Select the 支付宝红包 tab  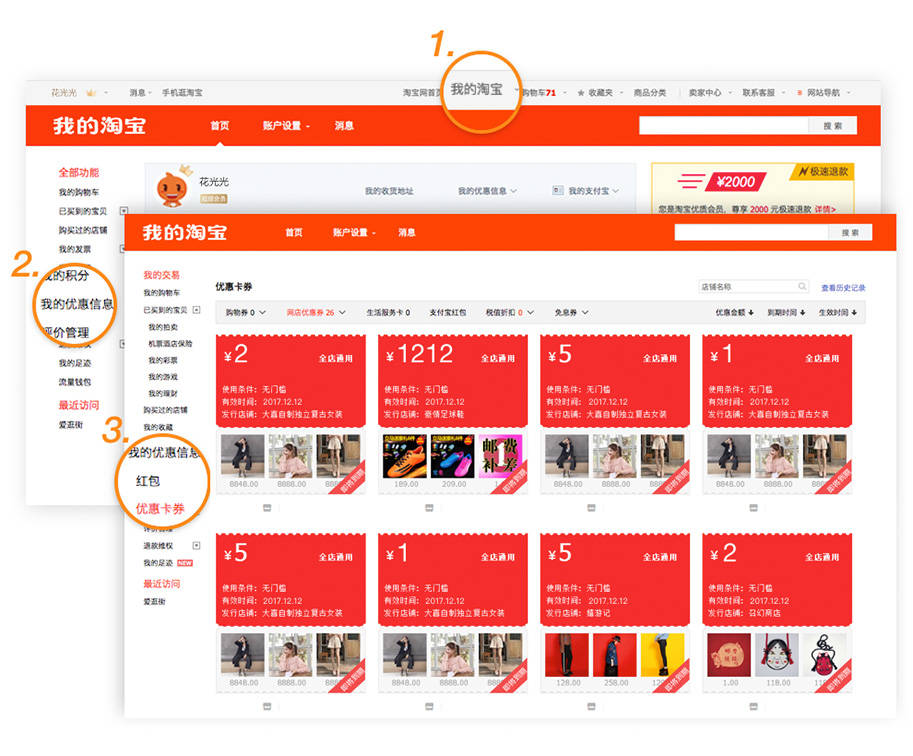pos(448,312)
